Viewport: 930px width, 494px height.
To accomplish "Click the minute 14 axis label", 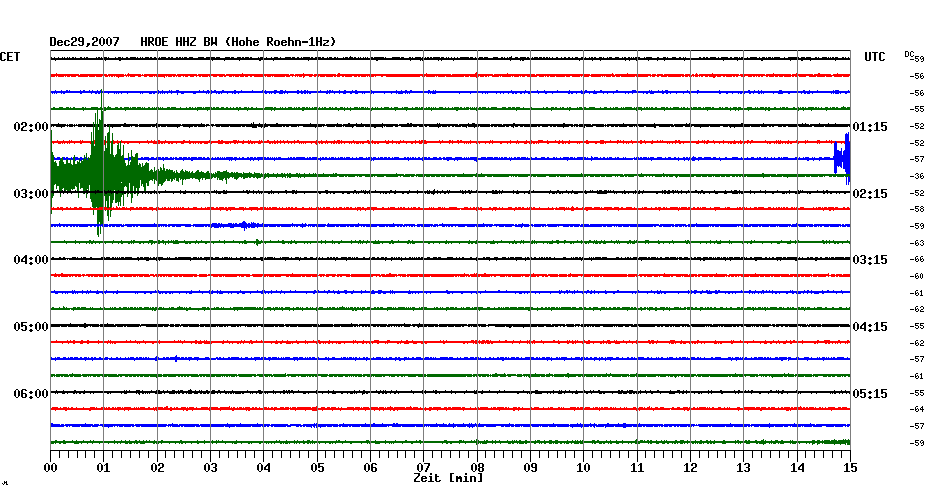I will pyautogui.click(x=797, y=467).
